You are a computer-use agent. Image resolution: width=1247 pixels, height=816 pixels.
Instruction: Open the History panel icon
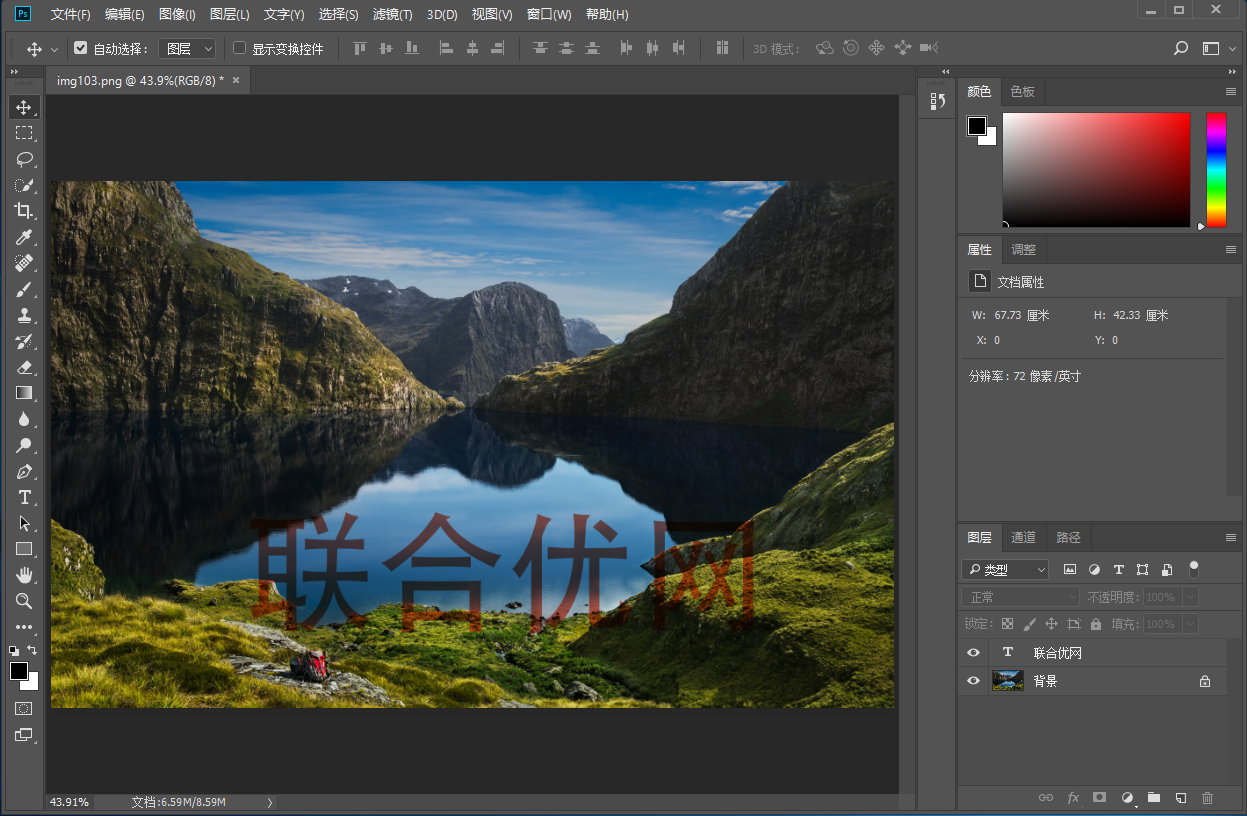point(938,101)
